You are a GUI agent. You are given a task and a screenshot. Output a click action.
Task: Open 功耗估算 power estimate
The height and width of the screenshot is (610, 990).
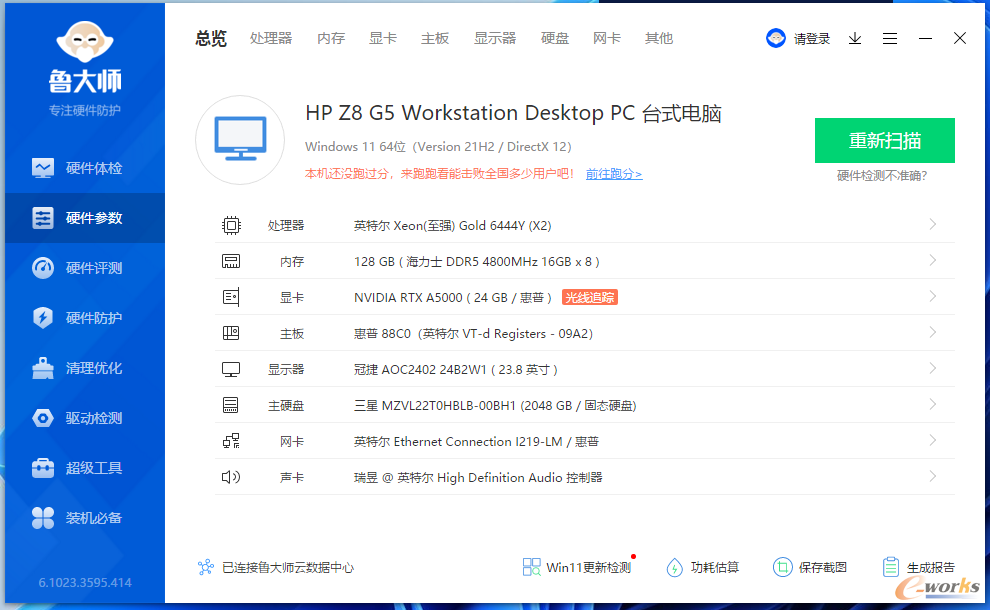pos(703,567)
